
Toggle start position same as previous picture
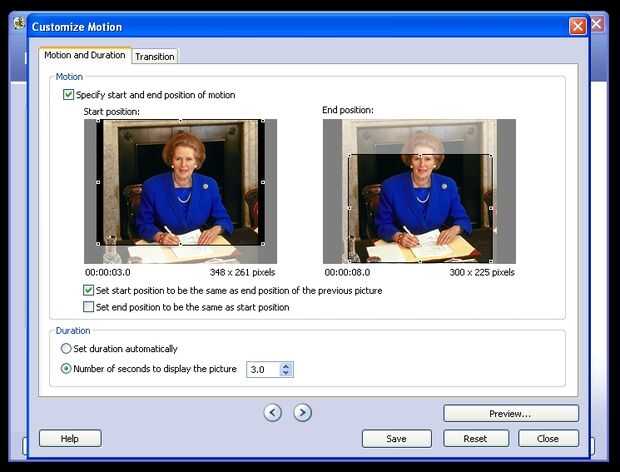pos(89,291)
